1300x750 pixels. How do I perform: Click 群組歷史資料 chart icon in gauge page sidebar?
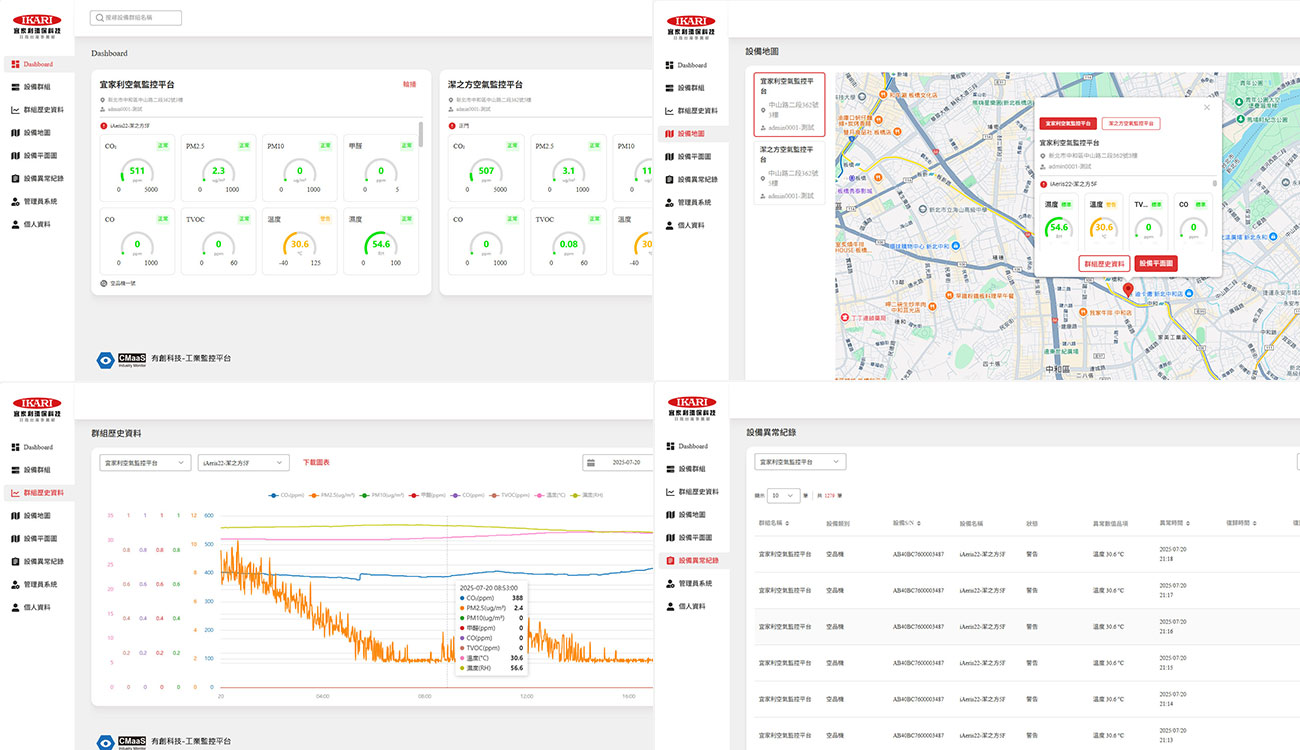15,110
